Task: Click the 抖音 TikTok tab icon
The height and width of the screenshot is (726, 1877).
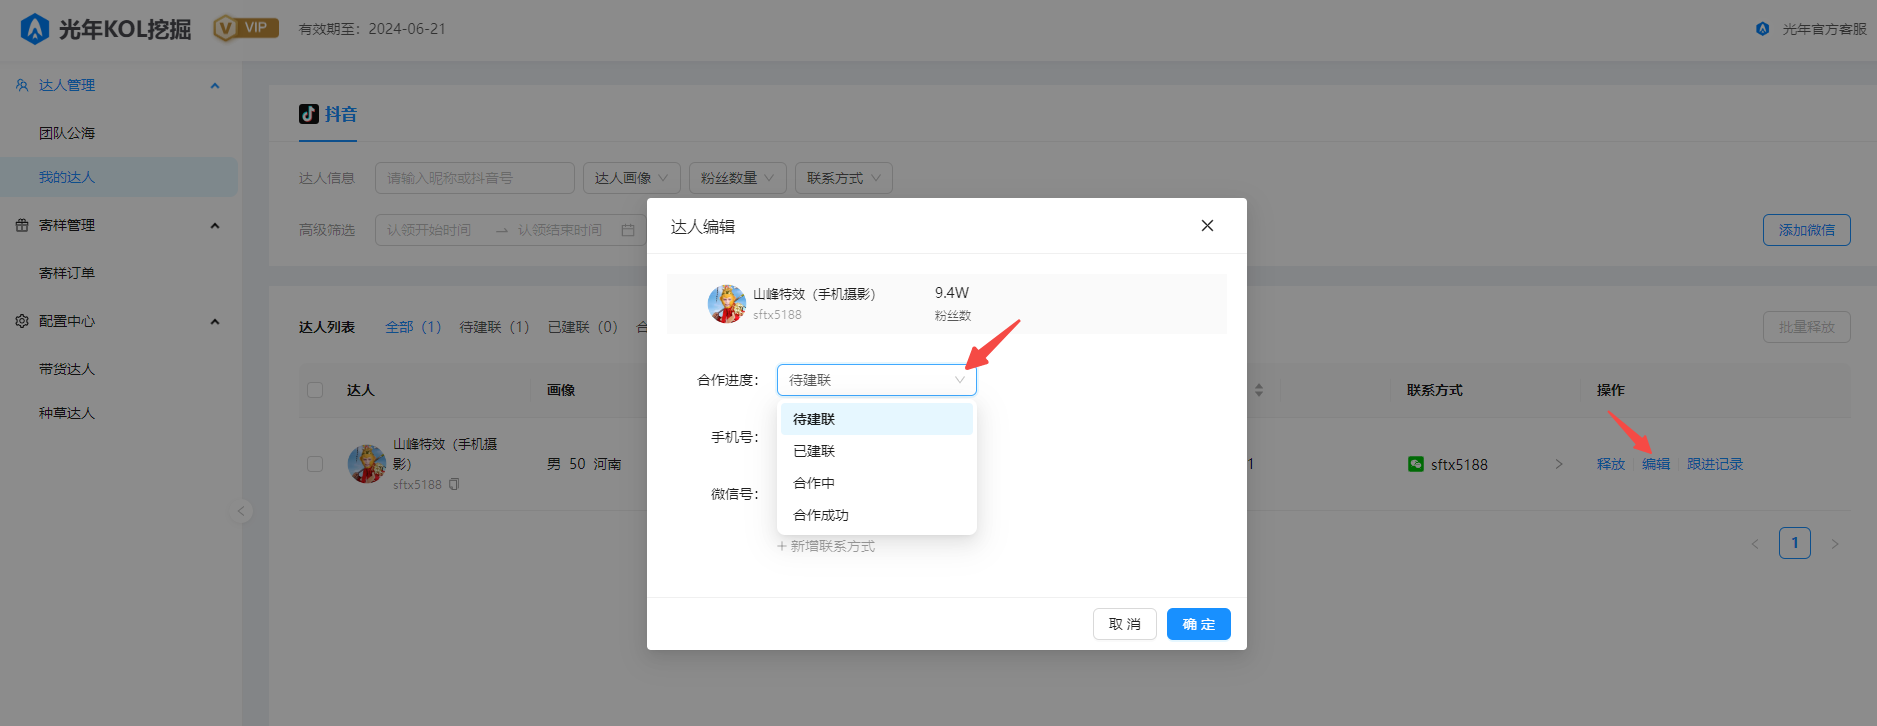Action: point(309,114)
